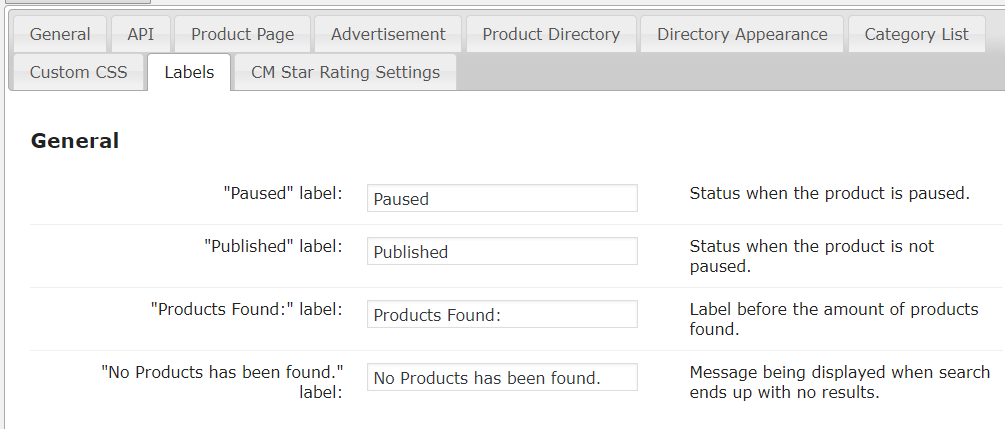Switch to Directory Appearance tab
Viewport: 1005px width, 429px height.
pyautogui.click(x=742, y=34)
